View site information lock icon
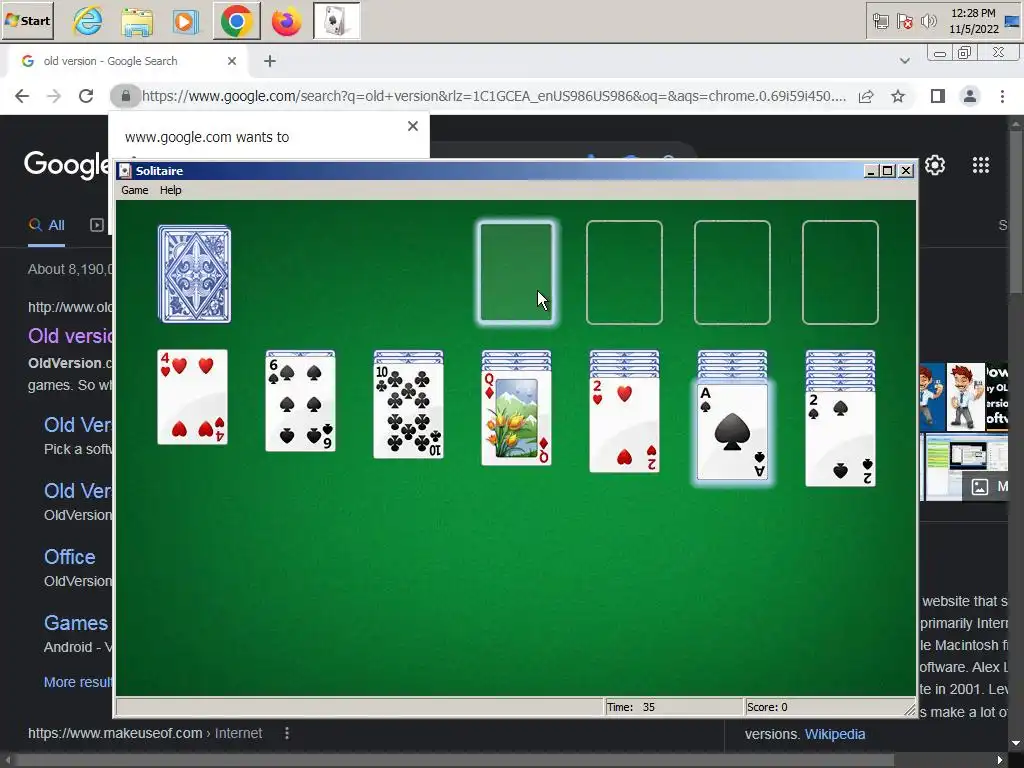 (x=125, y=96)
